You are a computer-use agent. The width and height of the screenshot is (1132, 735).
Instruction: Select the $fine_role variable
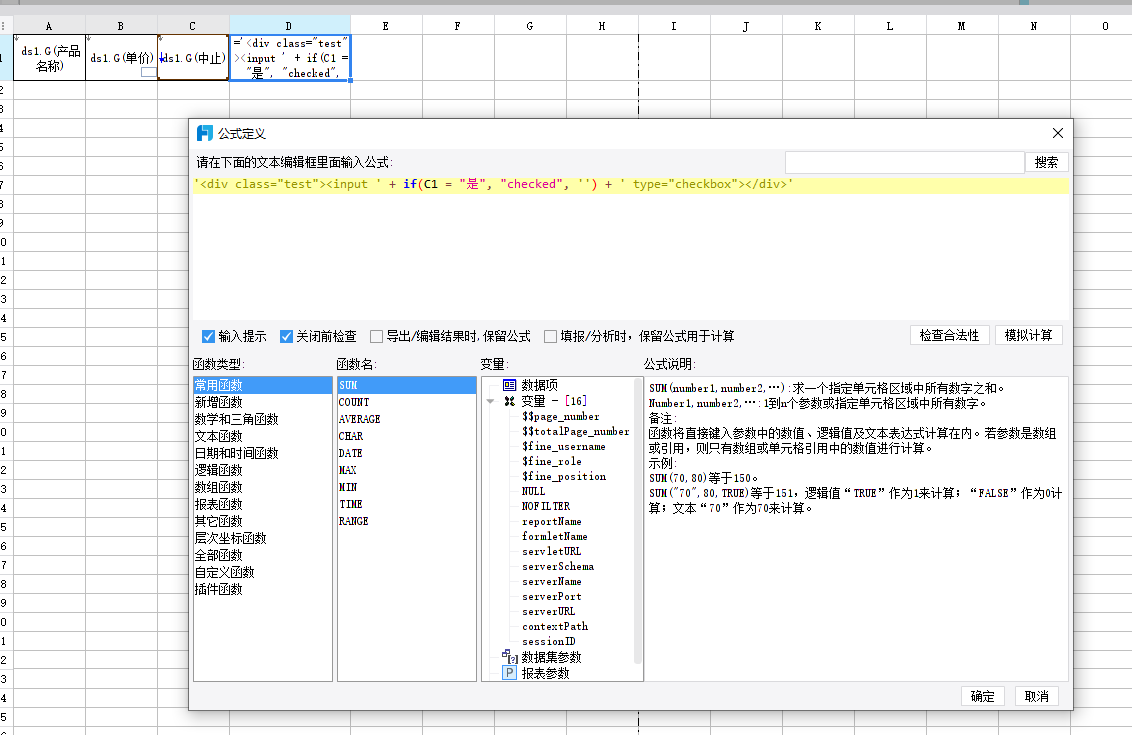[552, 461]
